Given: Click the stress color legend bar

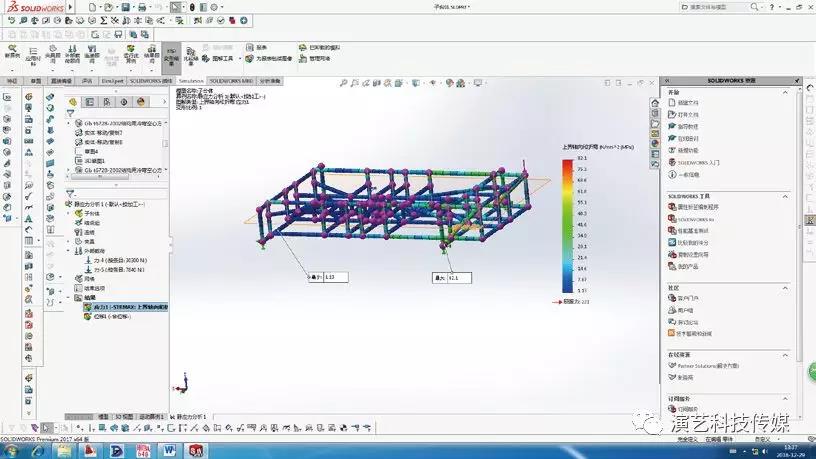Looking at the screenshot, I should coord(567,226).
